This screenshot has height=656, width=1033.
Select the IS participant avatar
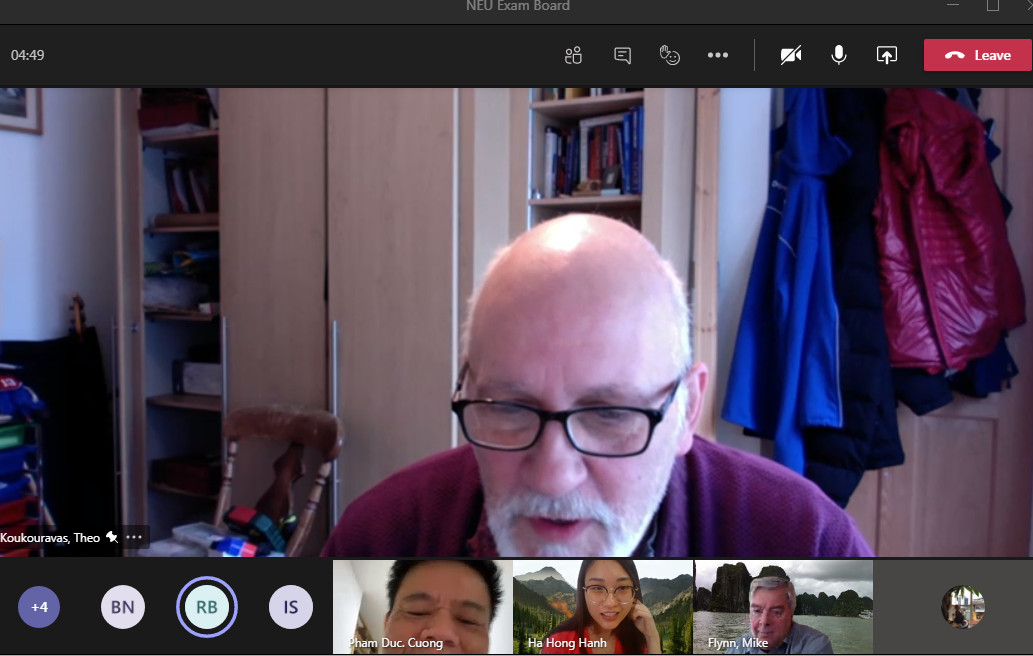[291, 607]
